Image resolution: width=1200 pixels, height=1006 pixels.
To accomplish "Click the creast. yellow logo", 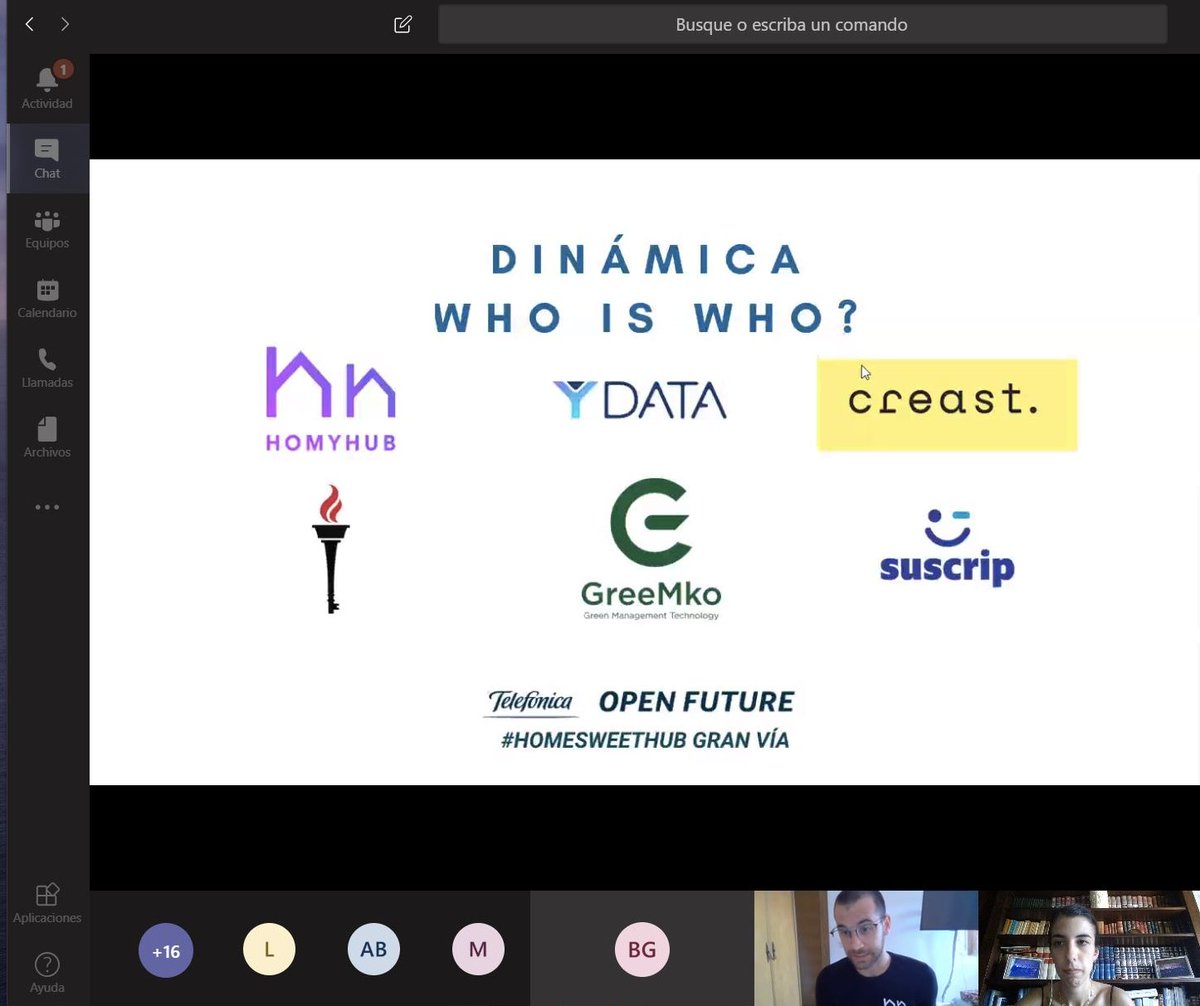I will (x=947, y=404).
